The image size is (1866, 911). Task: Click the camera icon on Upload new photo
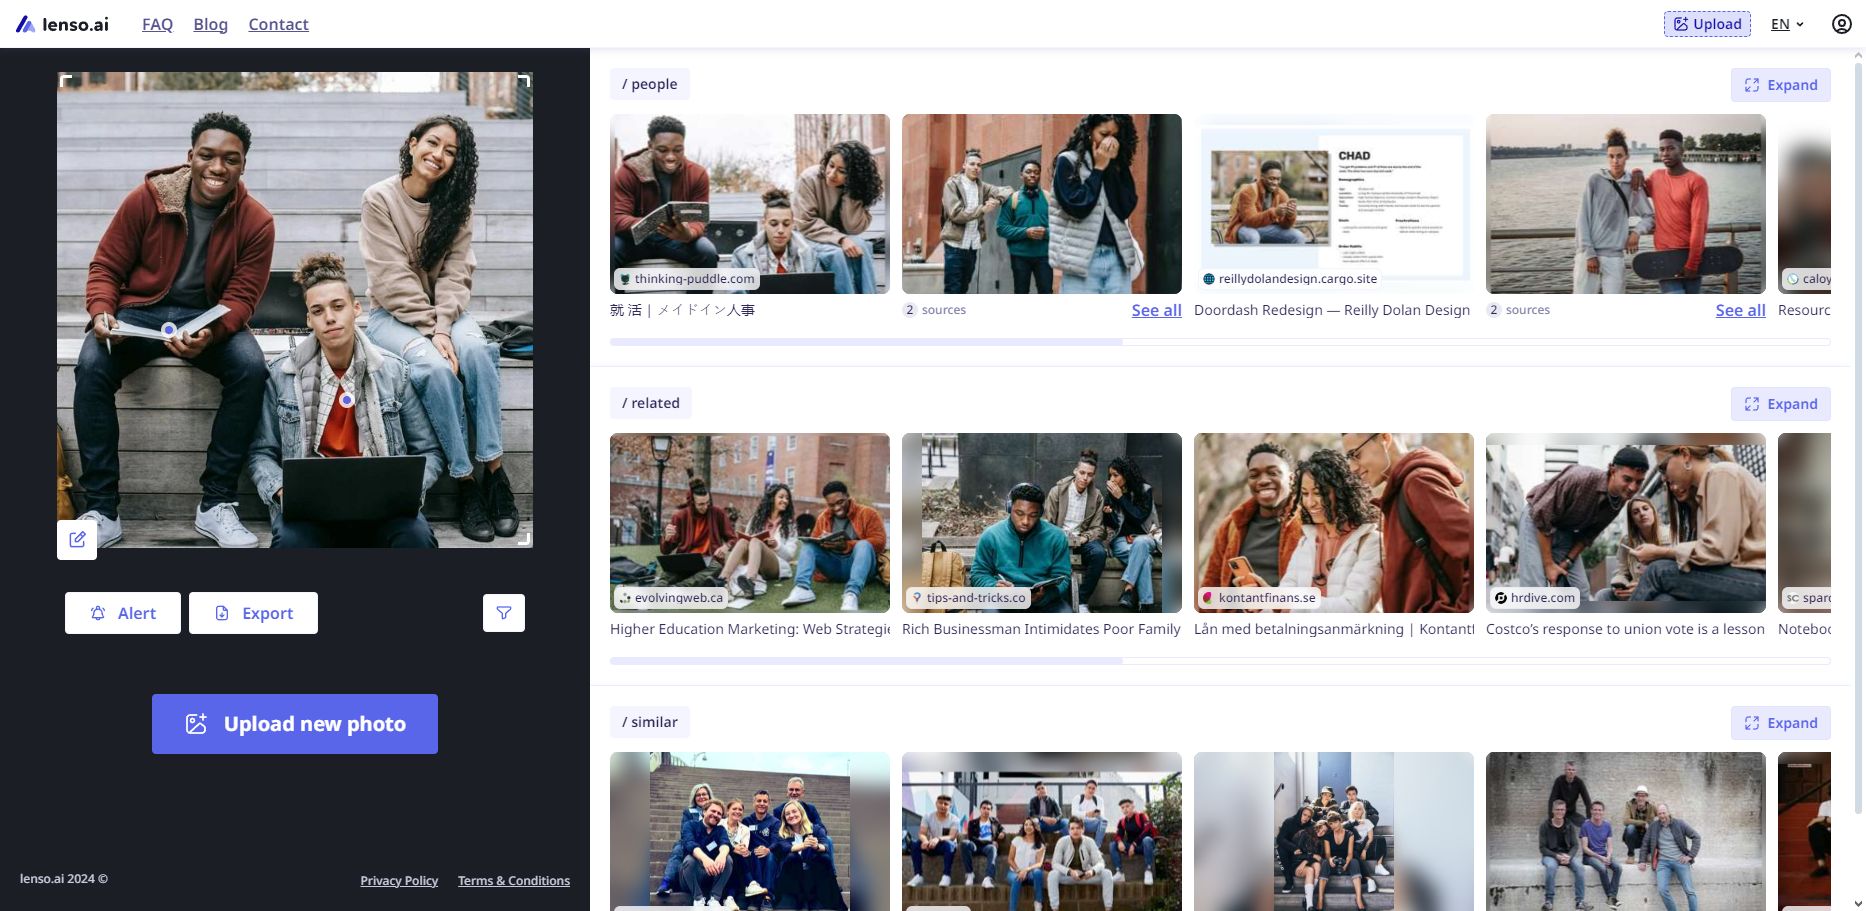click(197, 723)
